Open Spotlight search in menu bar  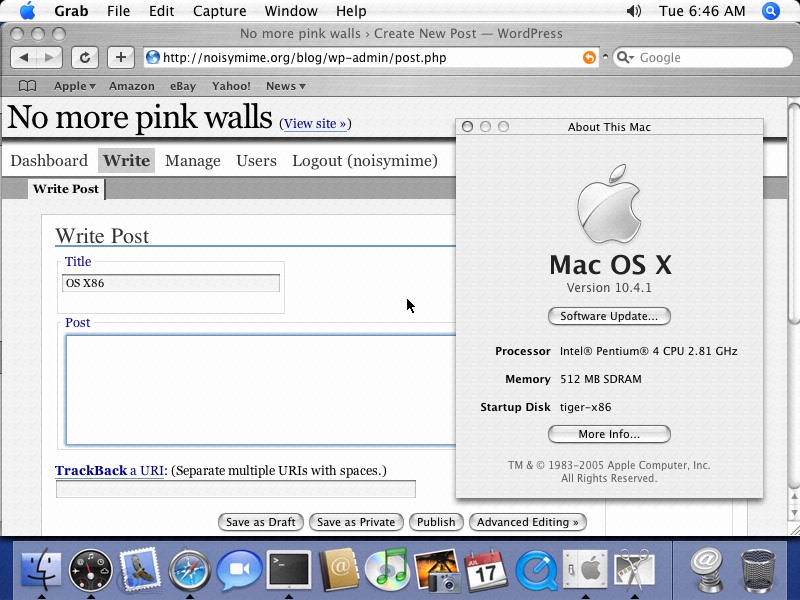click(x=770, y=11)
